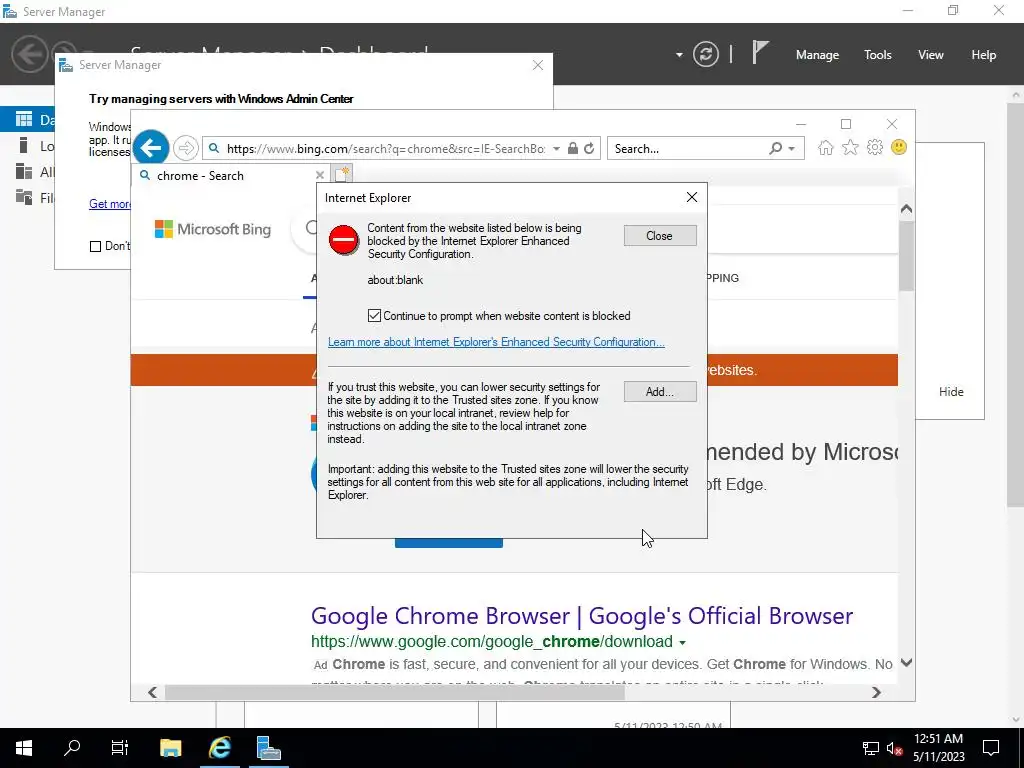Expand the address bar autocomplete dropdown
The height and width of the screenshot is (768, 1024).
[556, 149]
